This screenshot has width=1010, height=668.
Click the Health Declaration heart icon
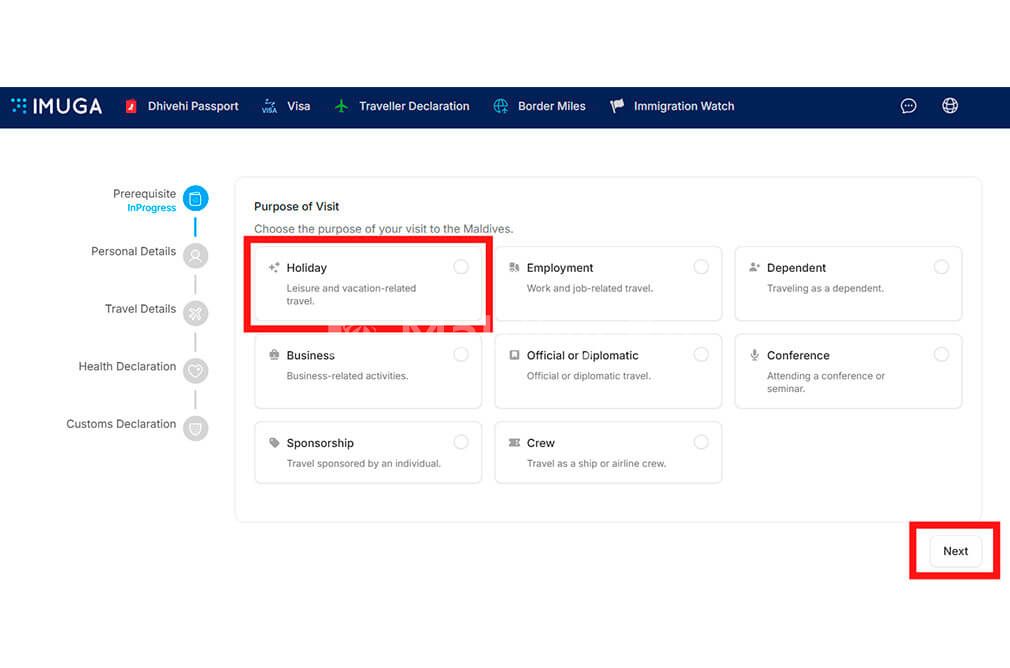tap(195, 370)
